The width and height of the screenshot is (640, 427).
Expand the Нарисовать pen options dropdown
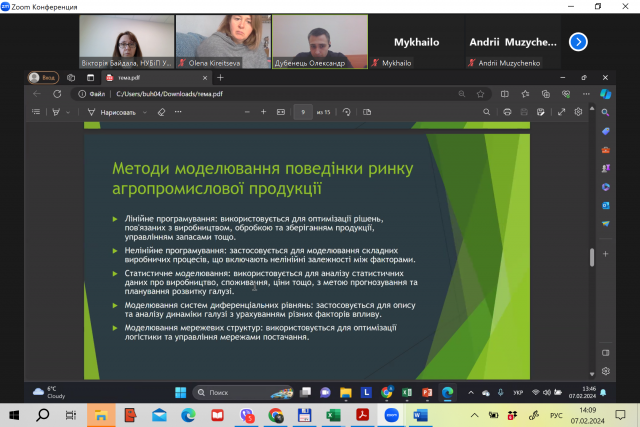click(x=145, y=112)
